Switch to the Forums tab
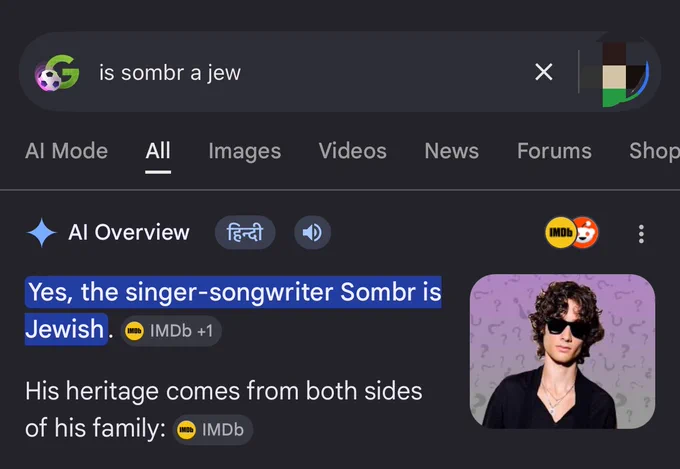Image resolution: width=680 pixels, height=469 pixels. [x=554, y=151]
